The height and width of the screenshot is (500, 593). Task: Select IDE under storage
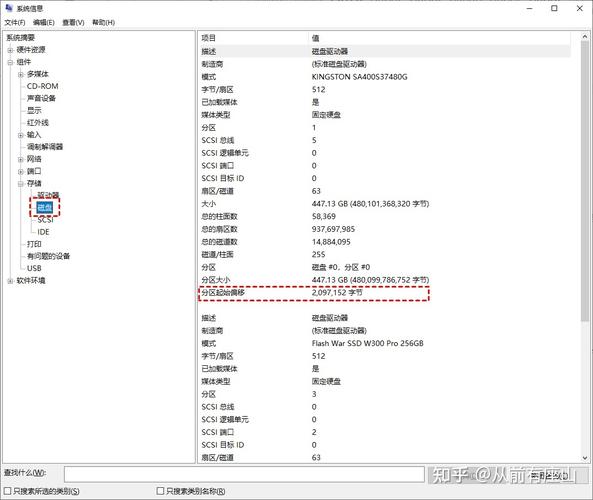click(43, 232)
